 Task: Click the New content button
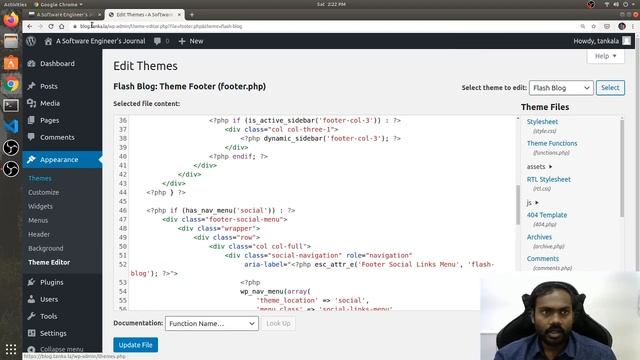tap(191, 41)
